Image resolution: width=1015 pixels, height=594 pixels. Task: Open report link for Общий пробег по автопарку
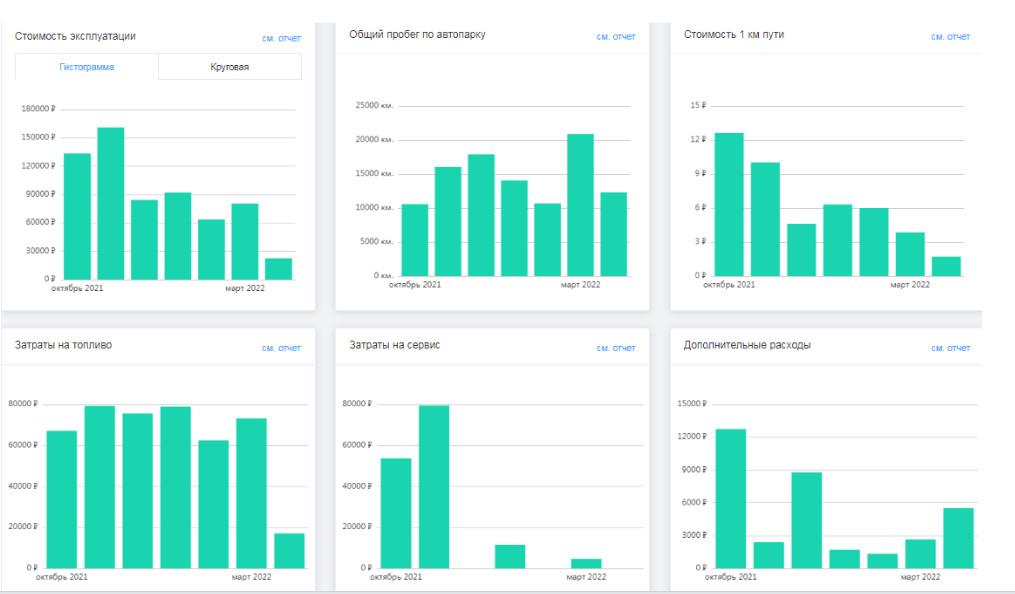click(x=616, y=37)
